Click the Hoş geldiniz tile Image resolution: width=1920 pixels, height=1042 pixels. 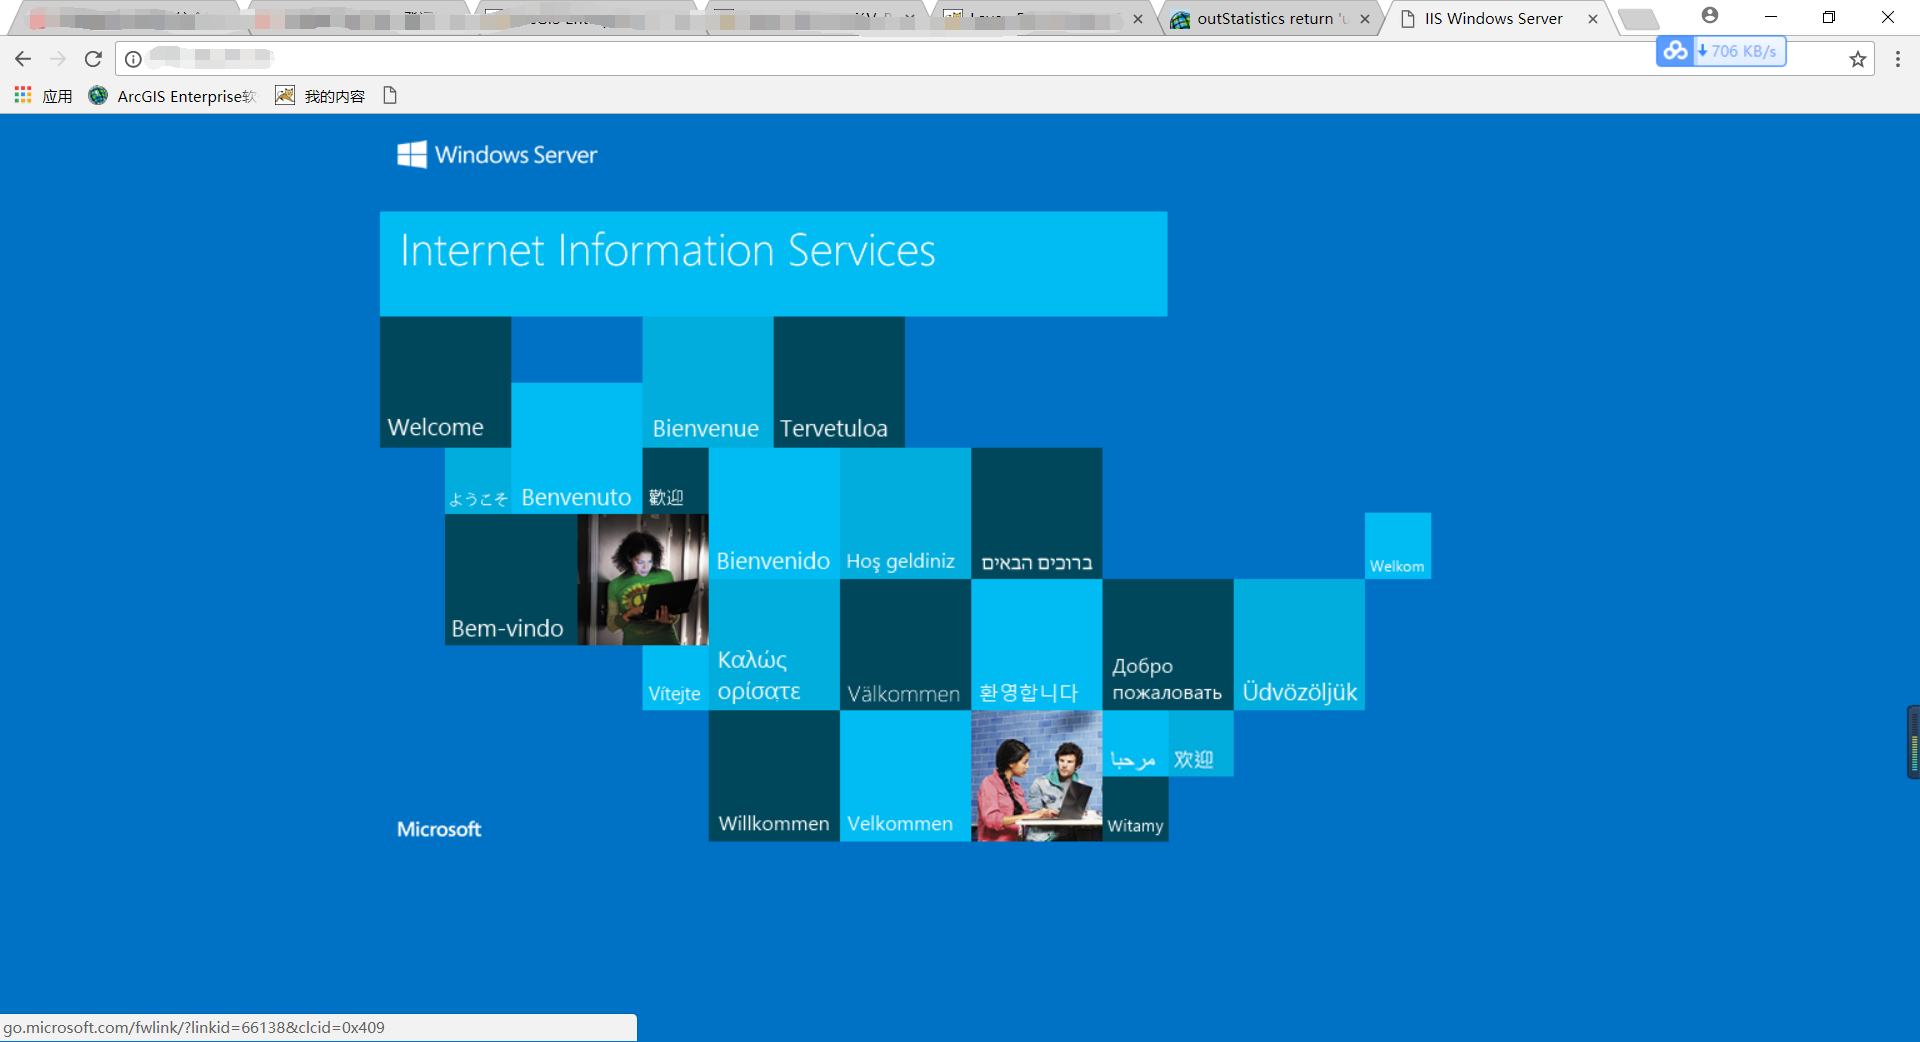(905, 514)
